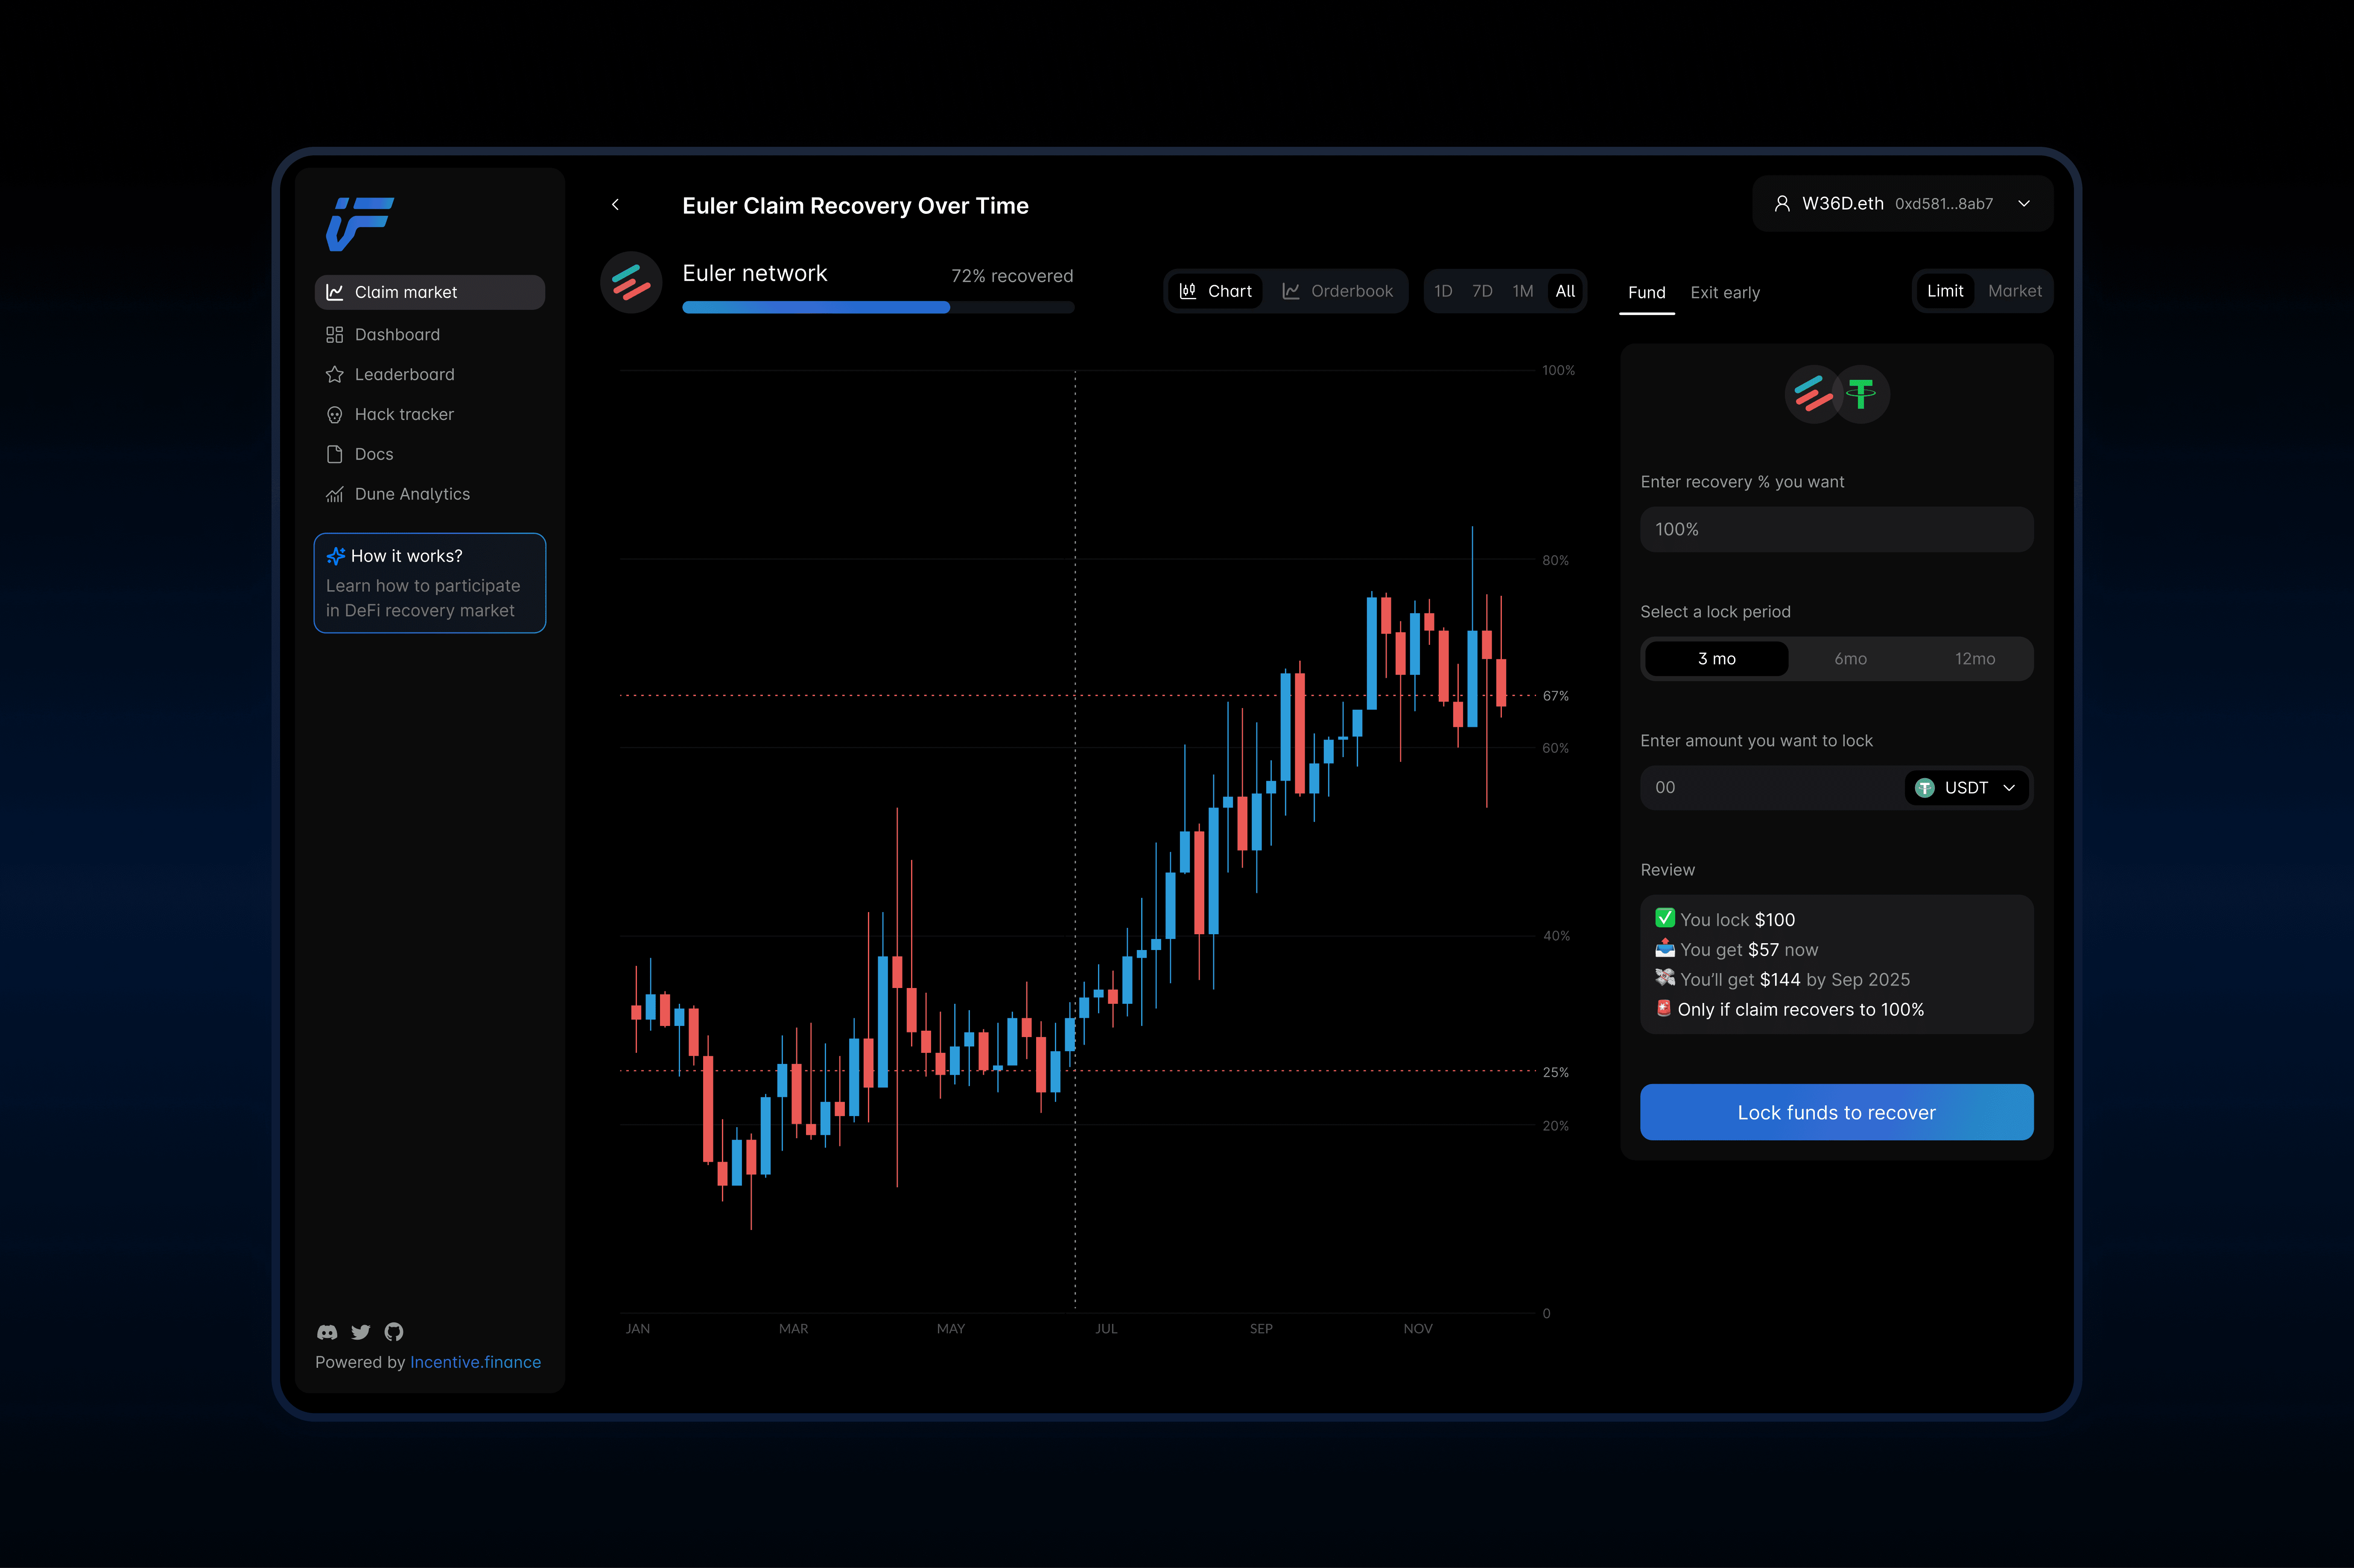Image resolution: width=2354 pixels, height=1568 pixels.
Task: Open the GitHub icon link
Action: click(x=394, y=1332)
